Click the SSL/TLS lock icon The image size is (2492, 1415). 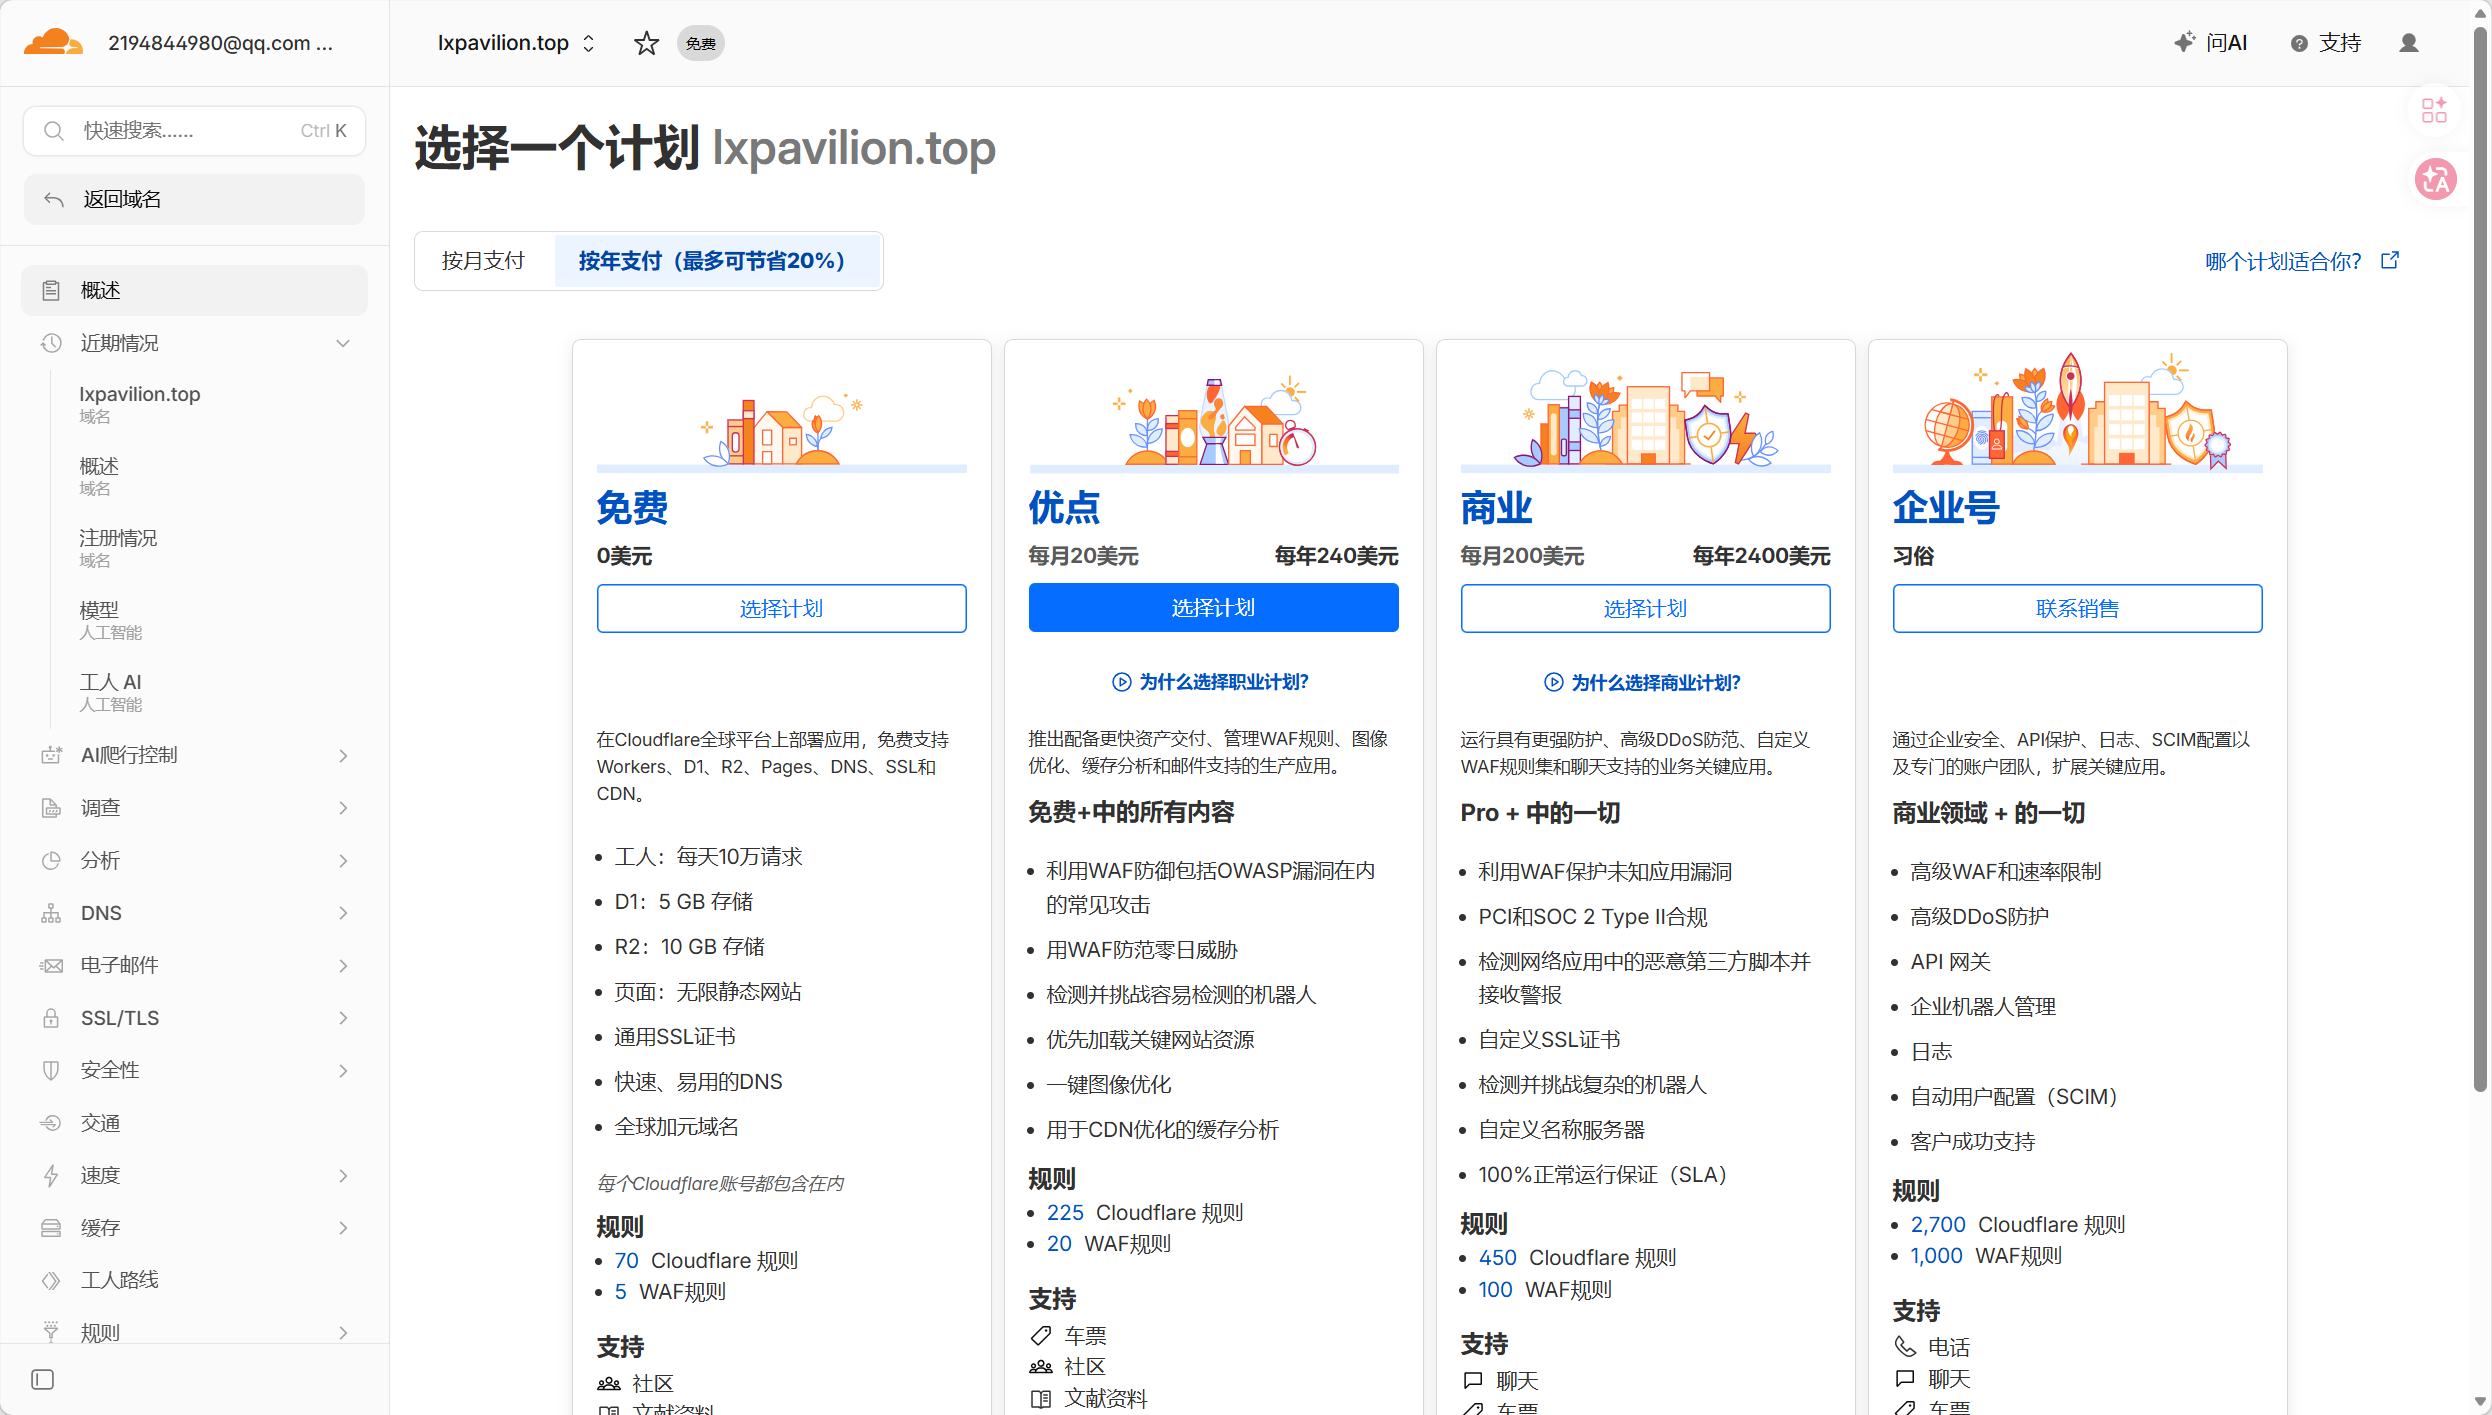pos(51,1018)
